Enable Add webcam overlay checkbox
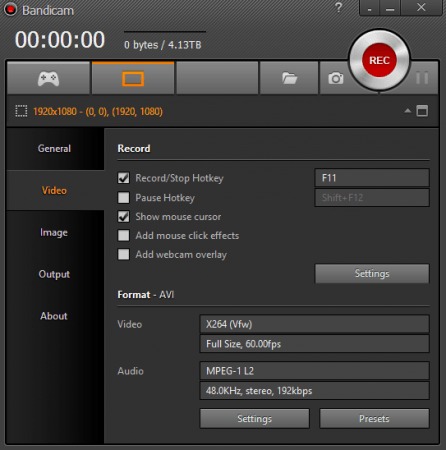 [124, 254]
